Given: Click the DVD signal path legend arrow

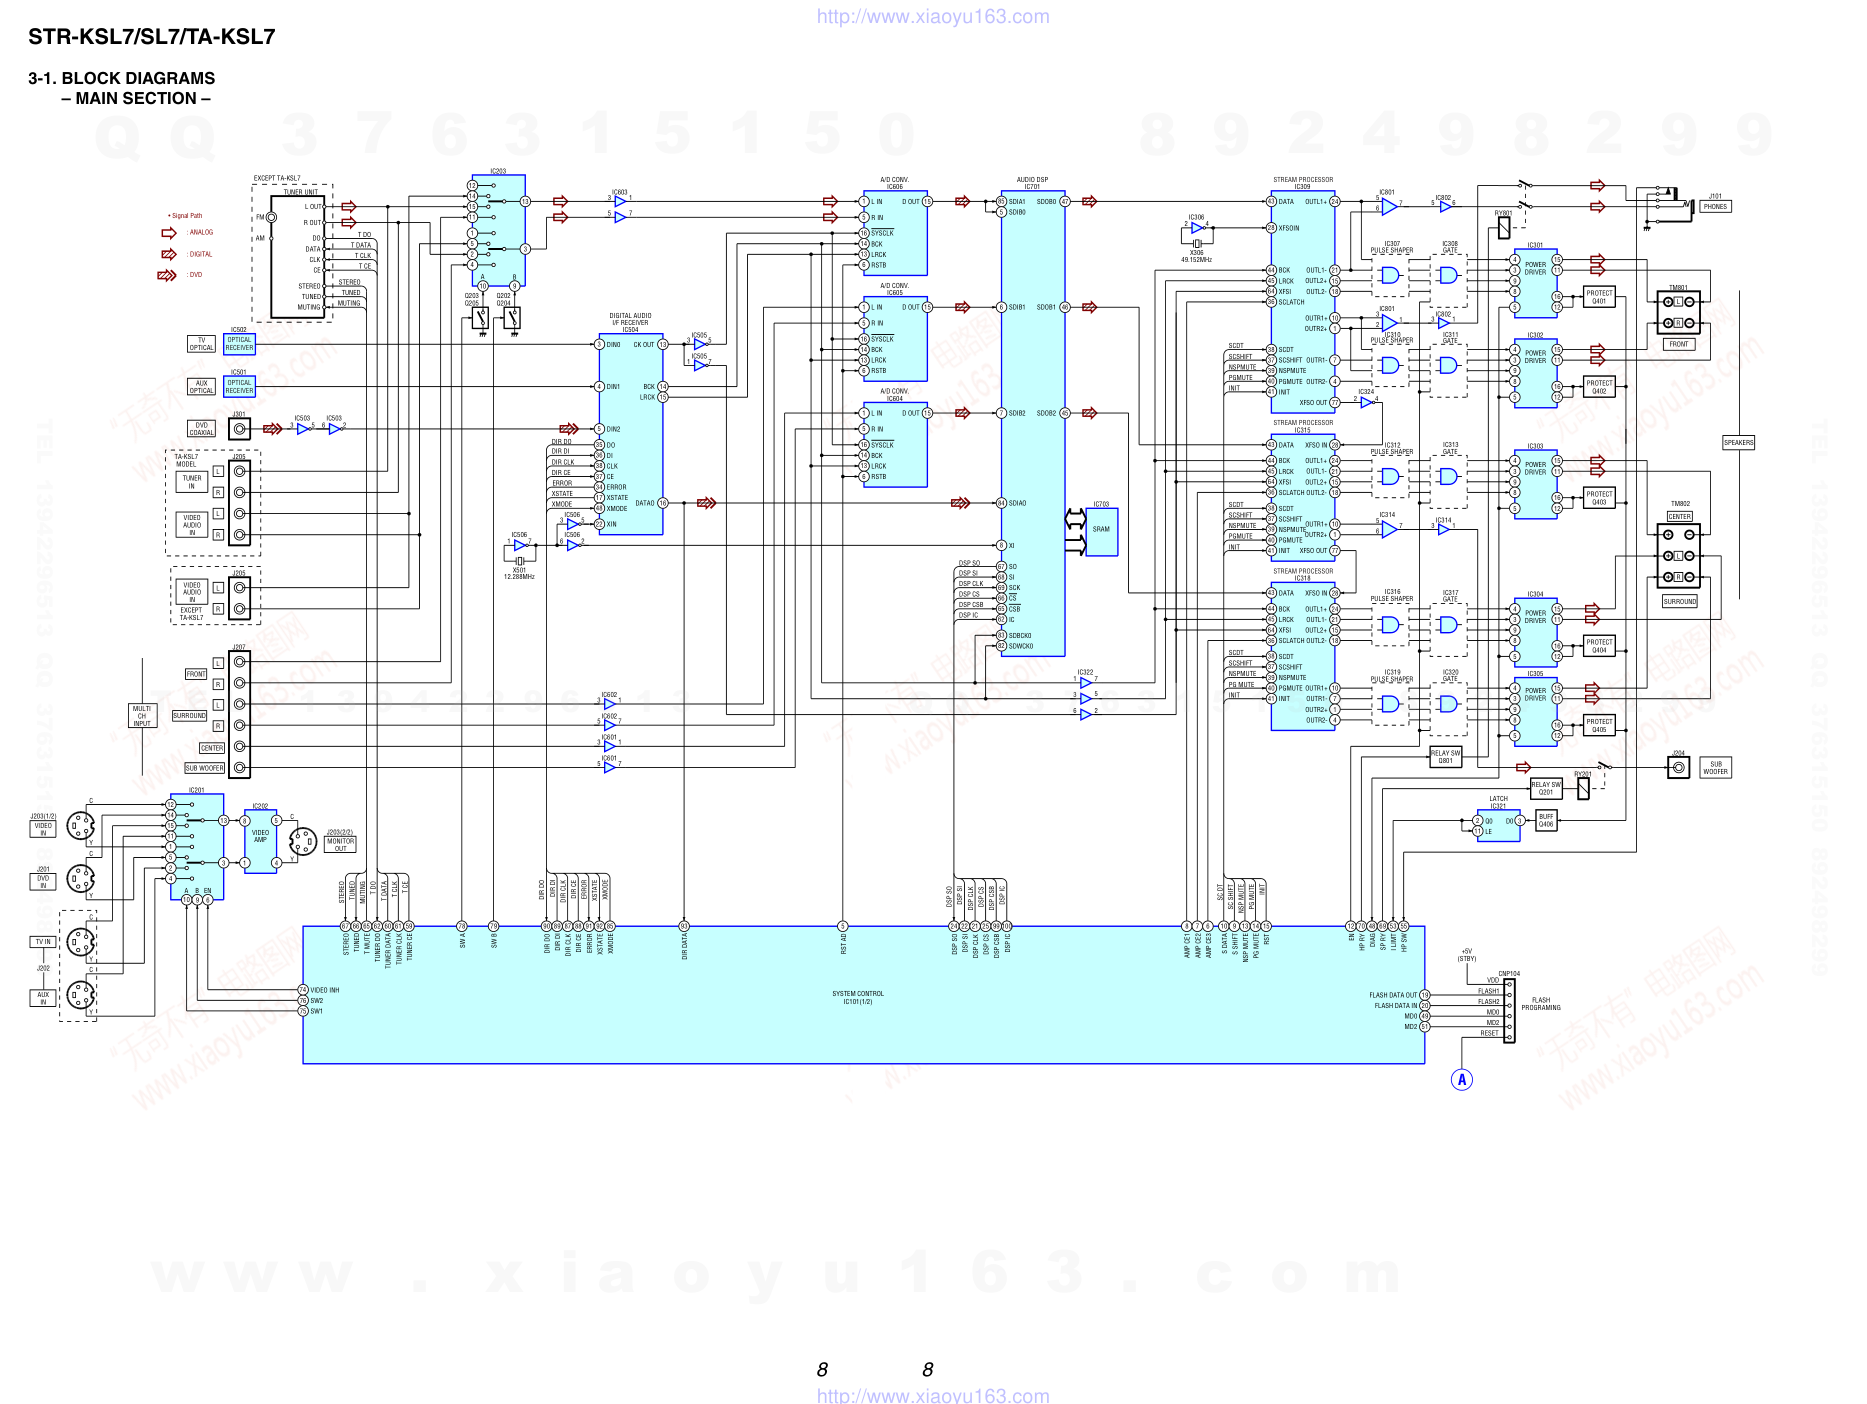Looking at the screenshot, I should (x=167, y=275).
